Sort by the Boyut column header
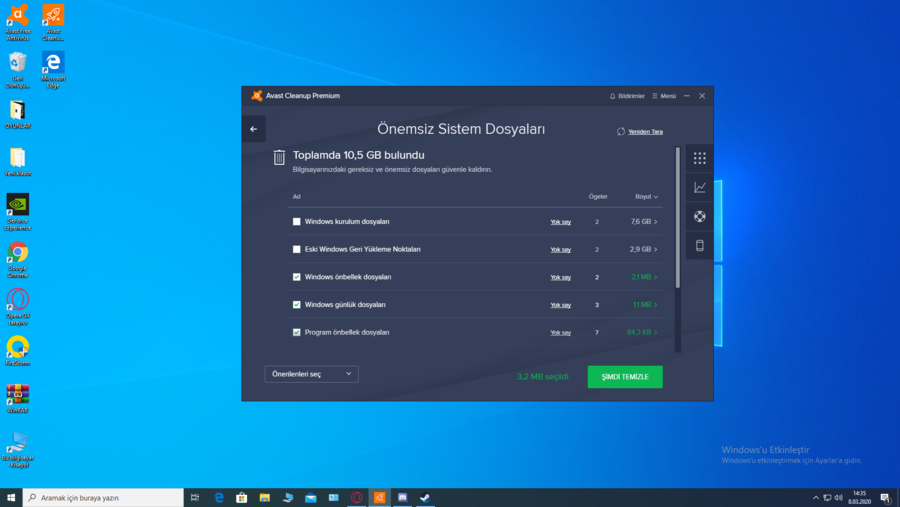Viewport: 900px width, 507px height. point(646,196)
